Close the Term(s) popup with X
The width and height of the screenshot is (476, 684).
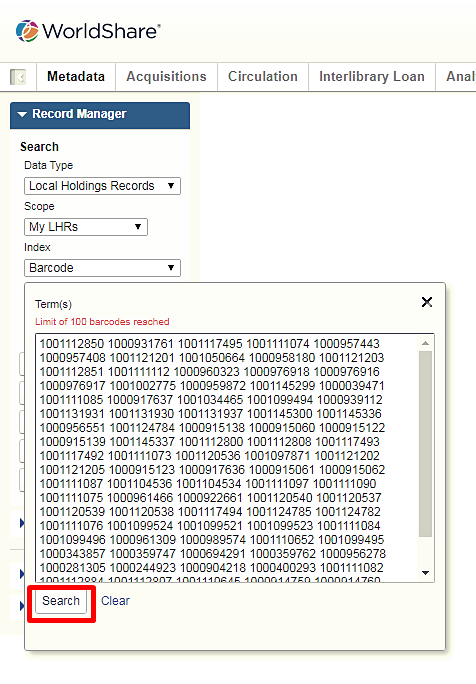427,302
